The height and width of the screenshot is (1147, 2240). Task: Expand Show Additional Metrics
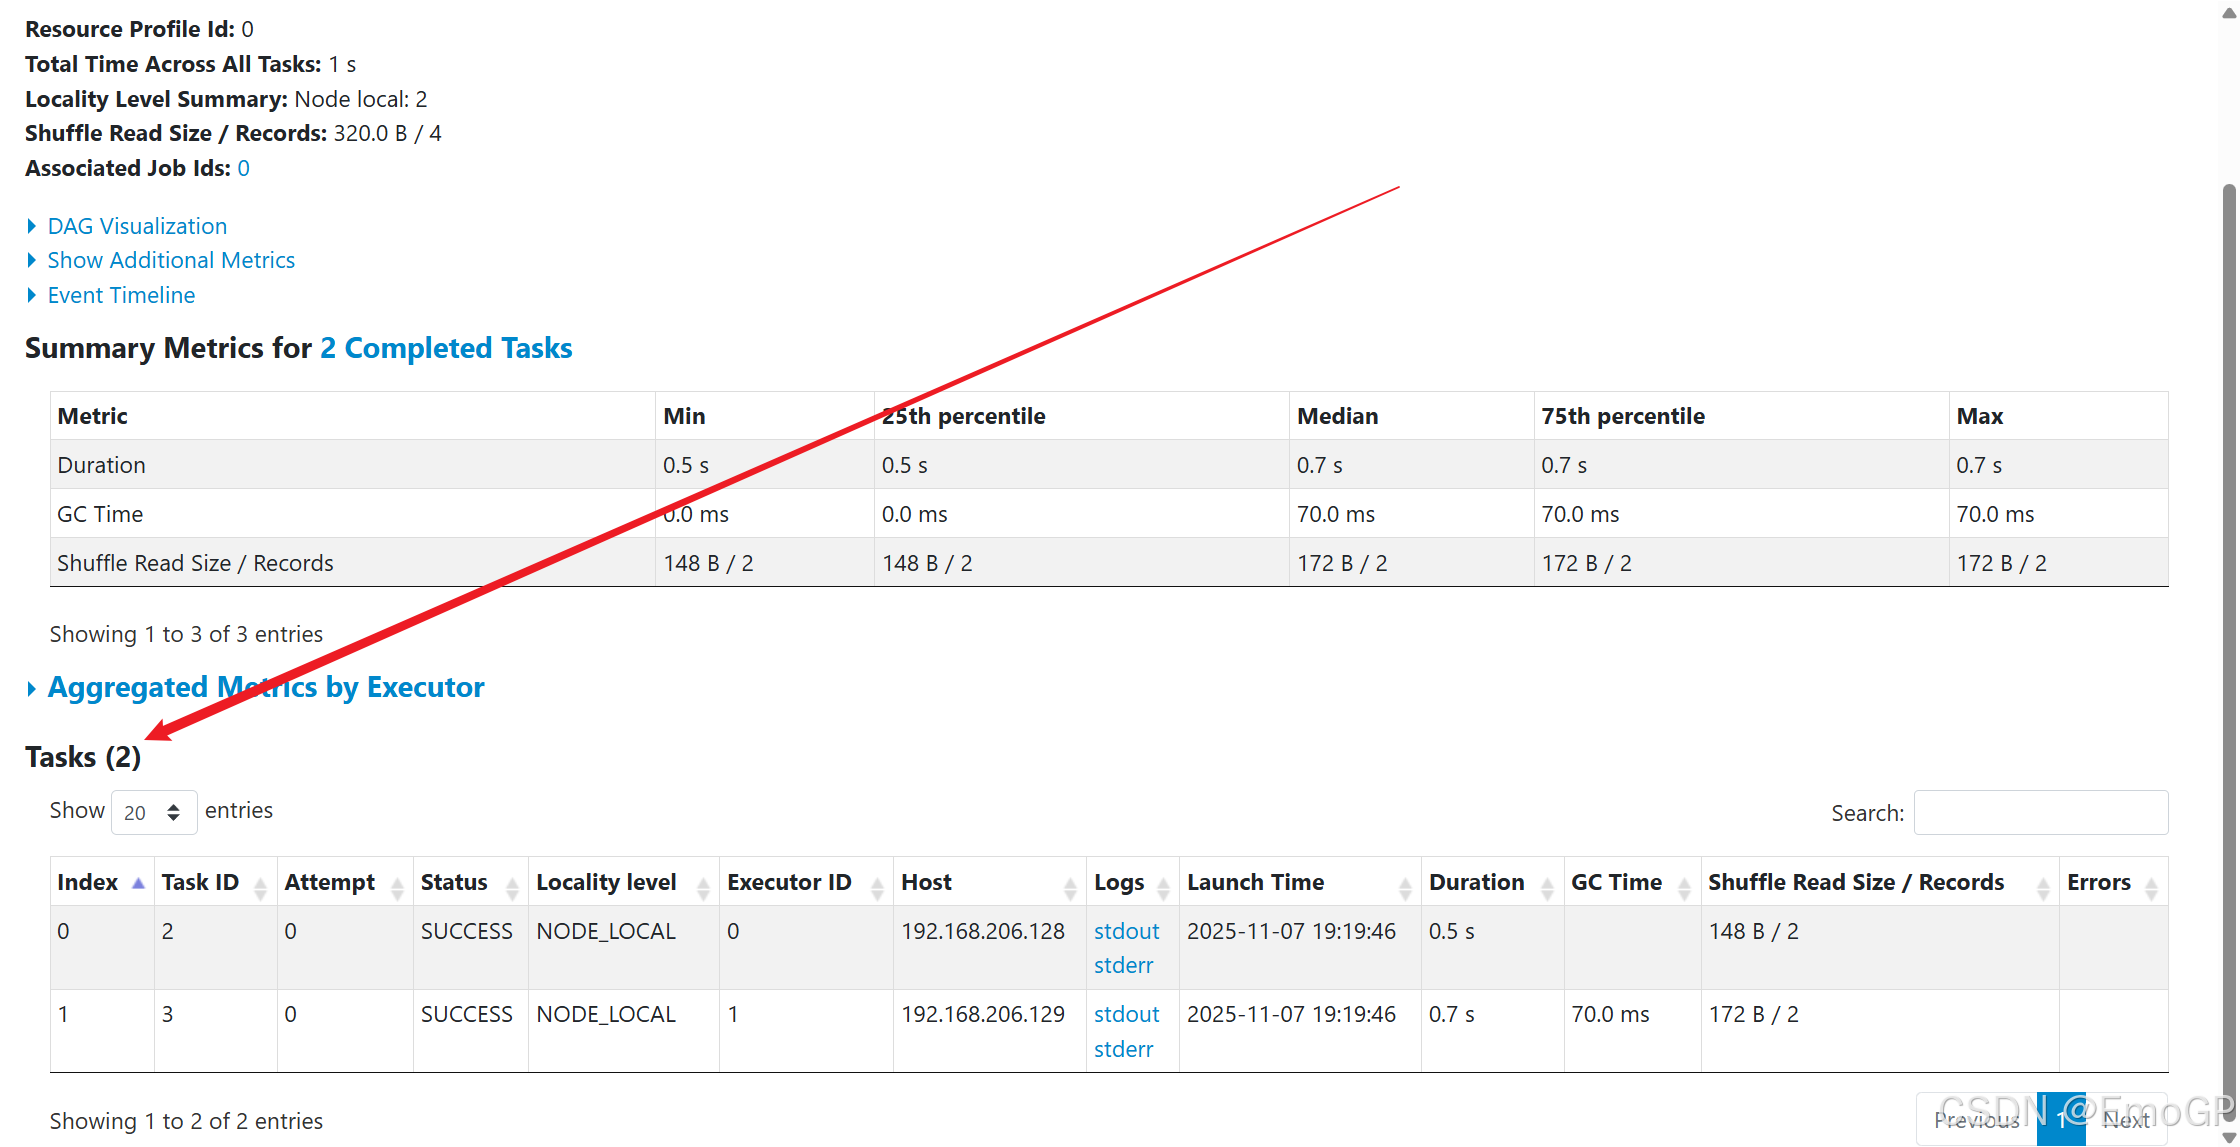point(171,260)
